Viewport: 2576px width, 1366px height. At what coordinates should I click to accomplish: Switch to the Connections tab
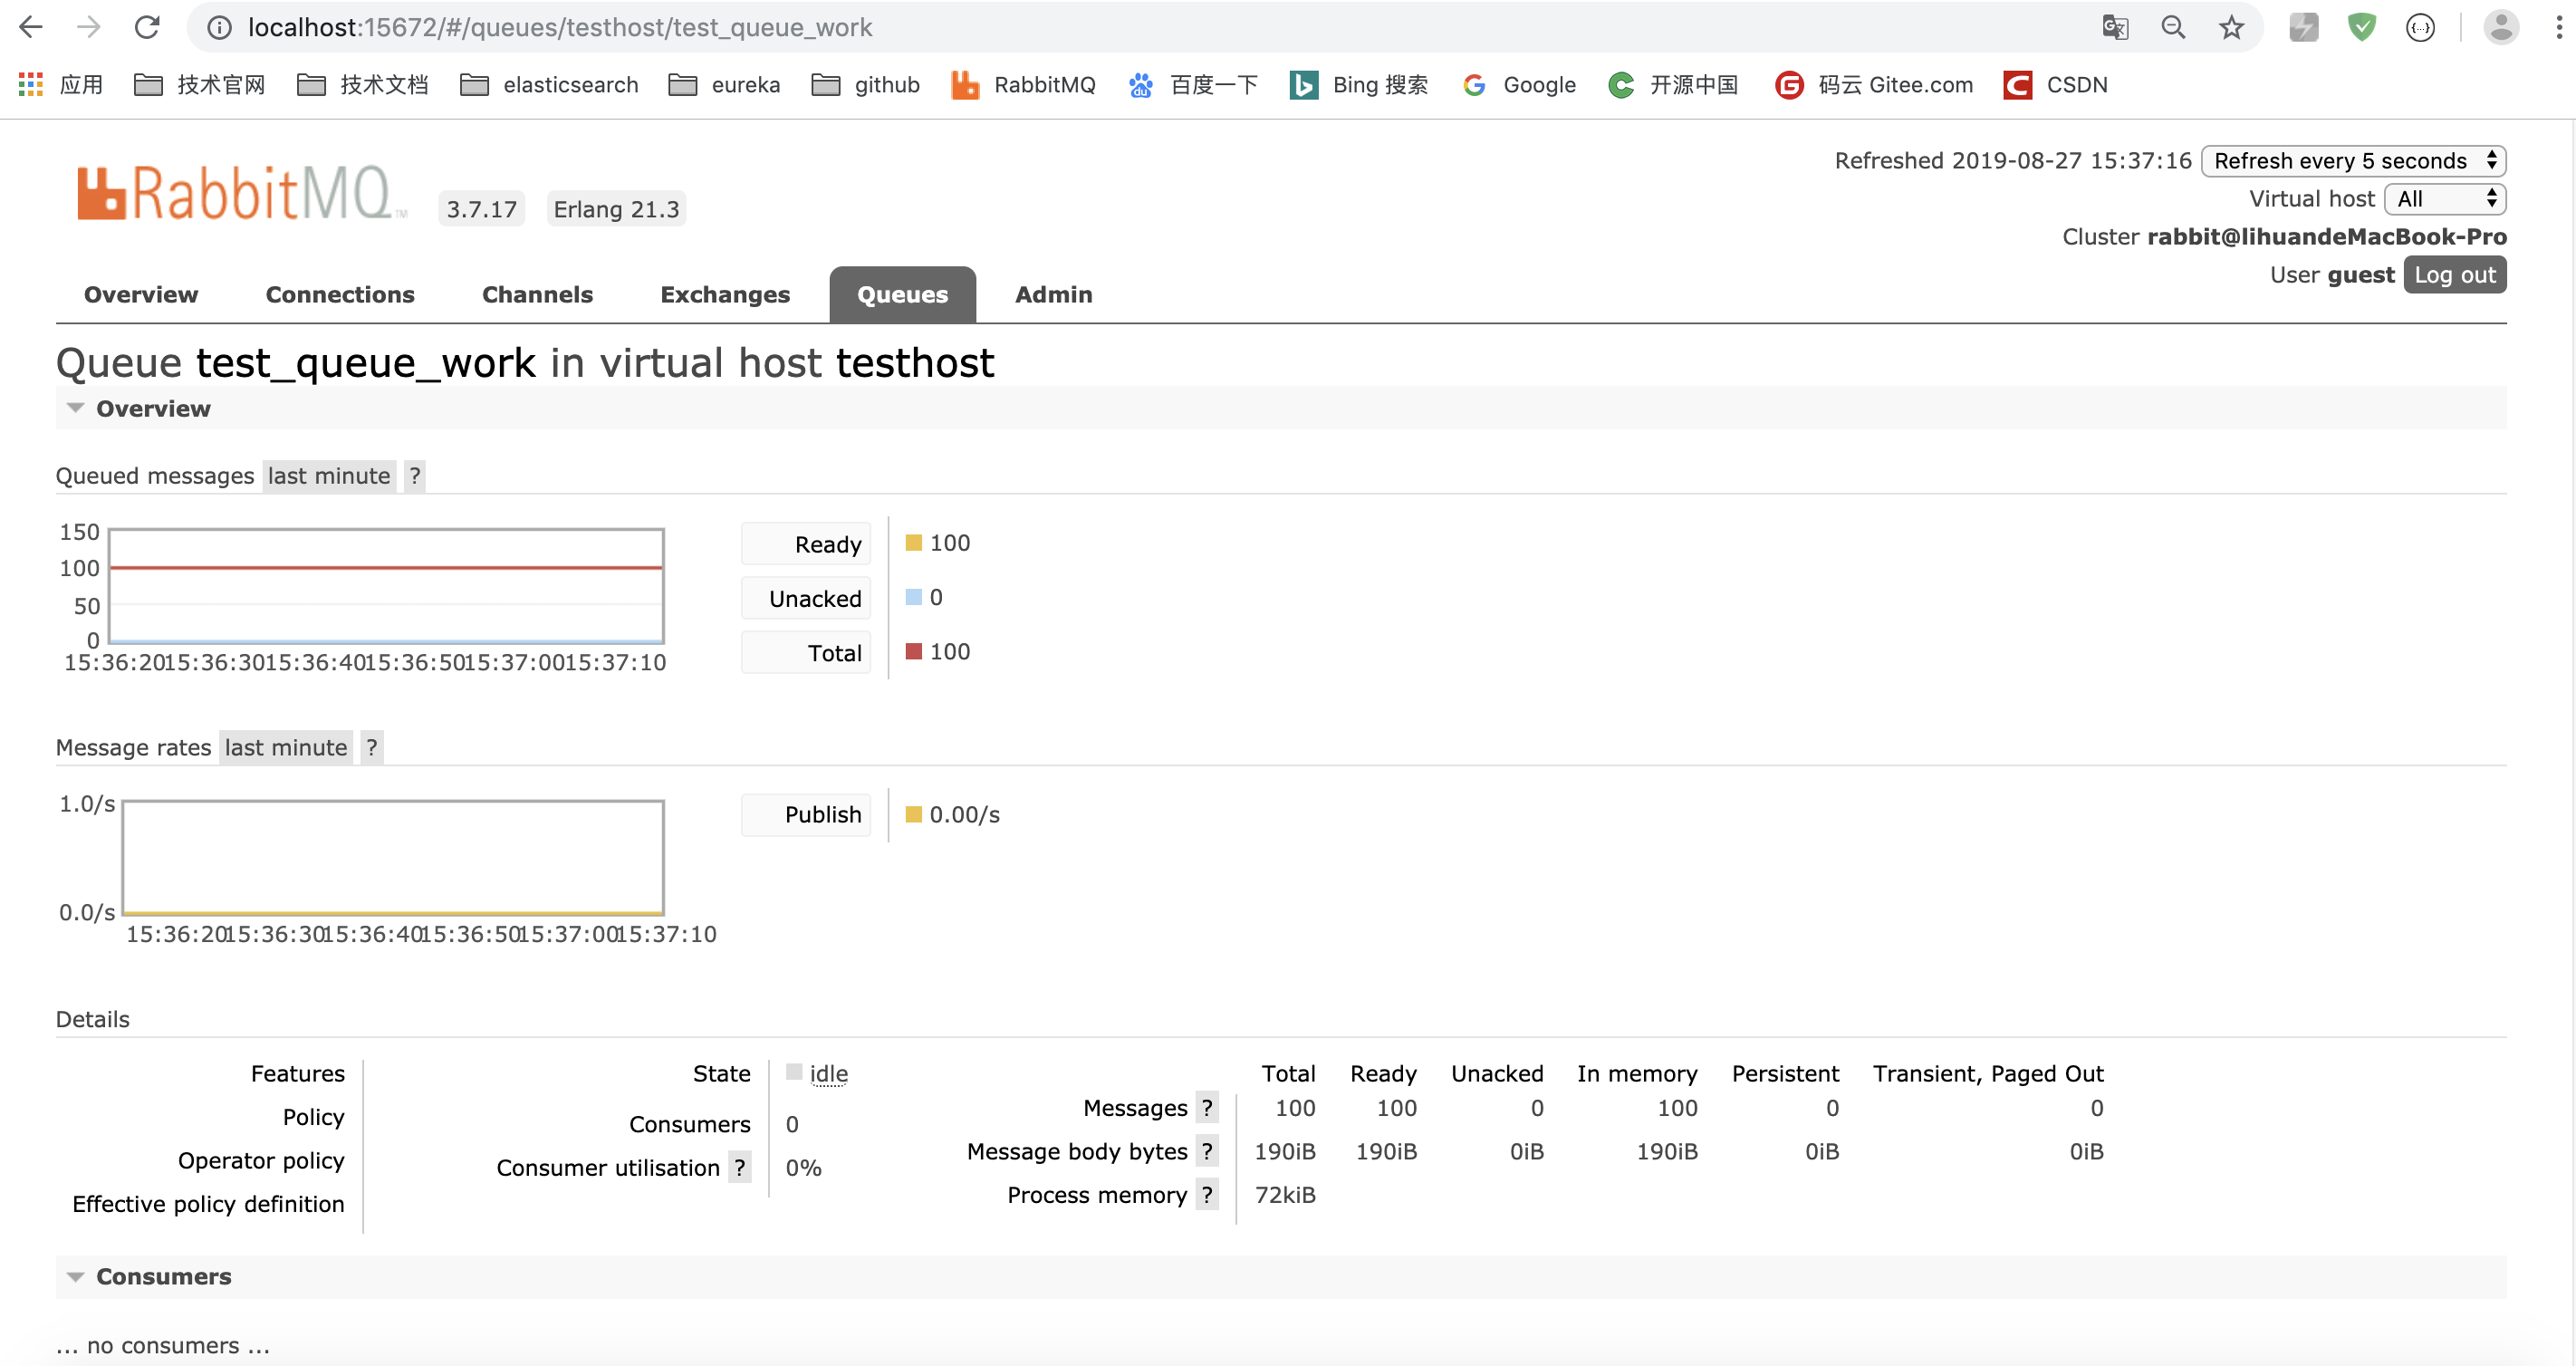pyautogui.click(x=340, y=294)
